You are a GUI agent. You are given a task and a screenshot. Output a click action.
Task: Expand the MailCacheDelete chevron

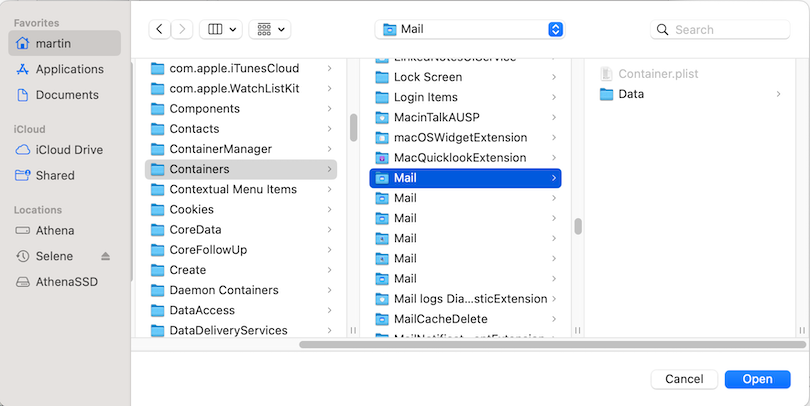[554, 319]
